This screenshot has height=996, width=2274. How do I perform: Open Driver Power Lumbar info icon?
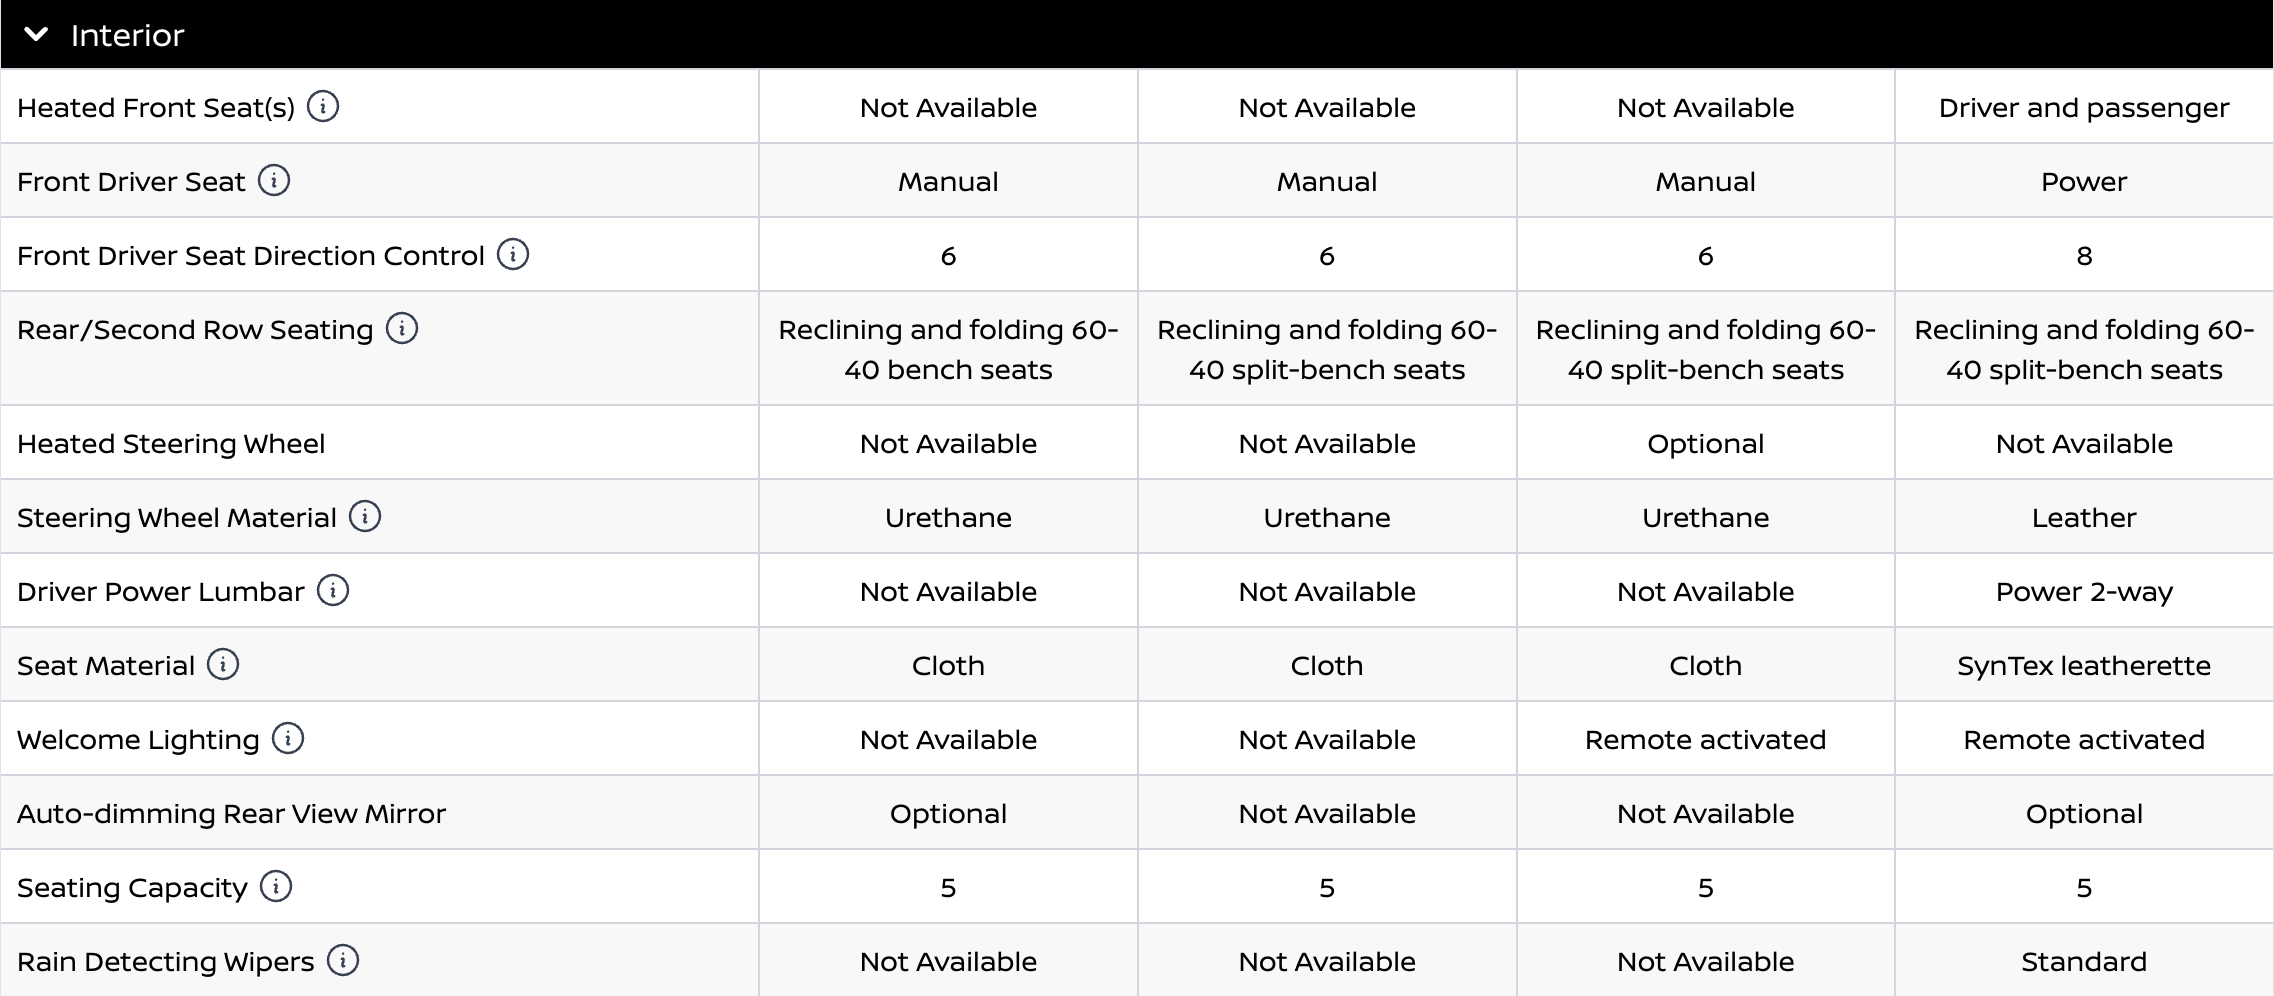(333, 590)
